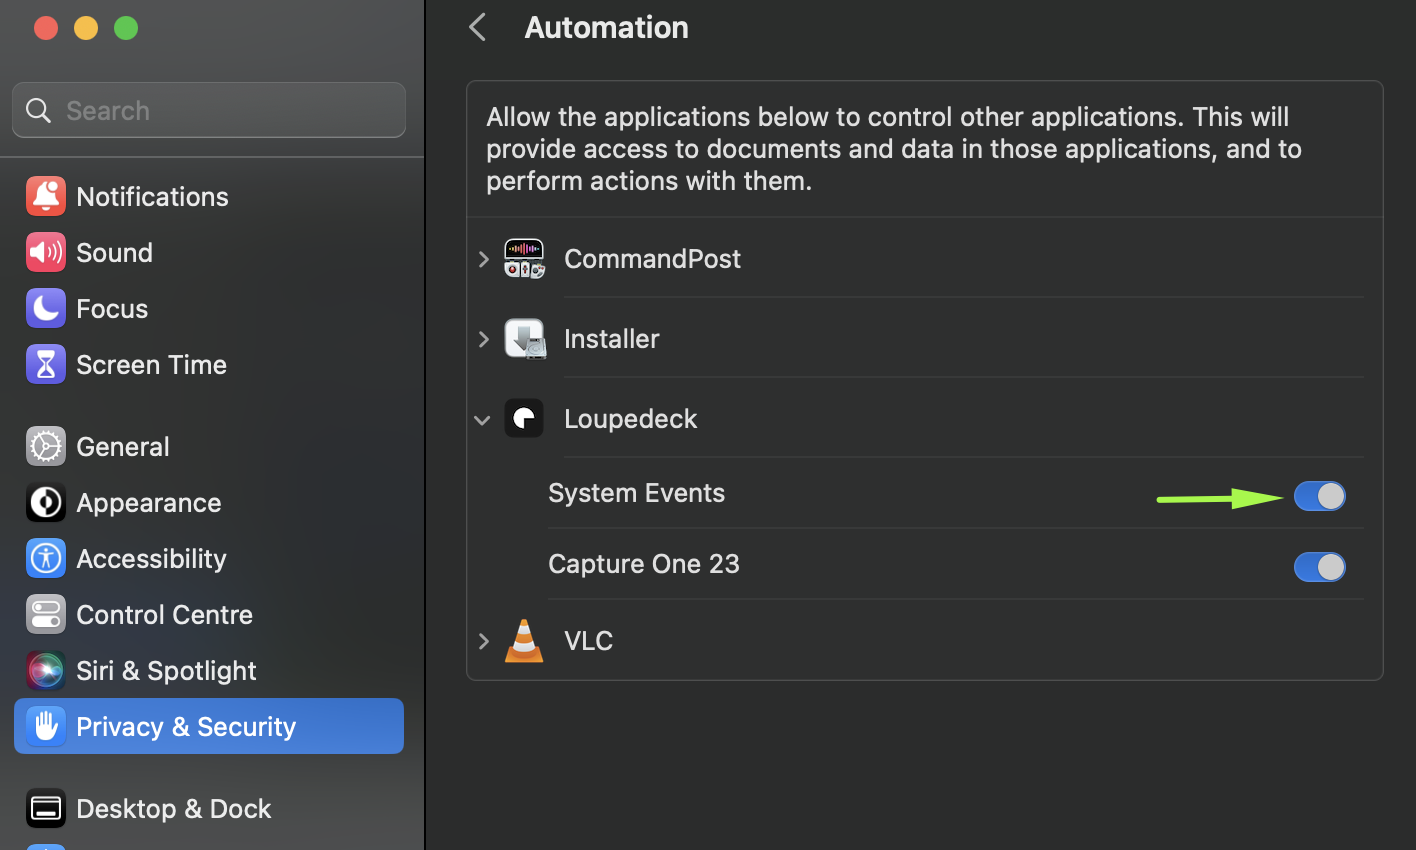Click the Sound speaker icon

pos(46,253)
